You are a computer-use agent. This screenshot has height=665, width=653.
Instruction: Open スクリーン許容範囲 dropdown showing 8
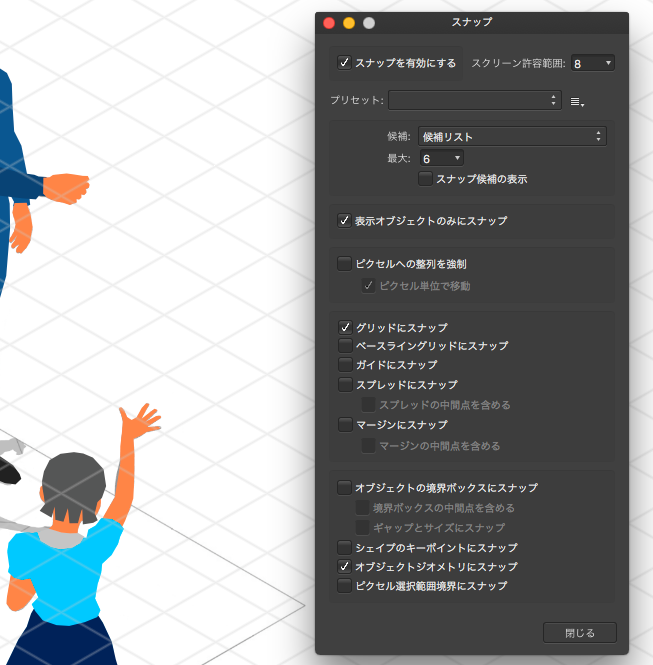[592, 63]
